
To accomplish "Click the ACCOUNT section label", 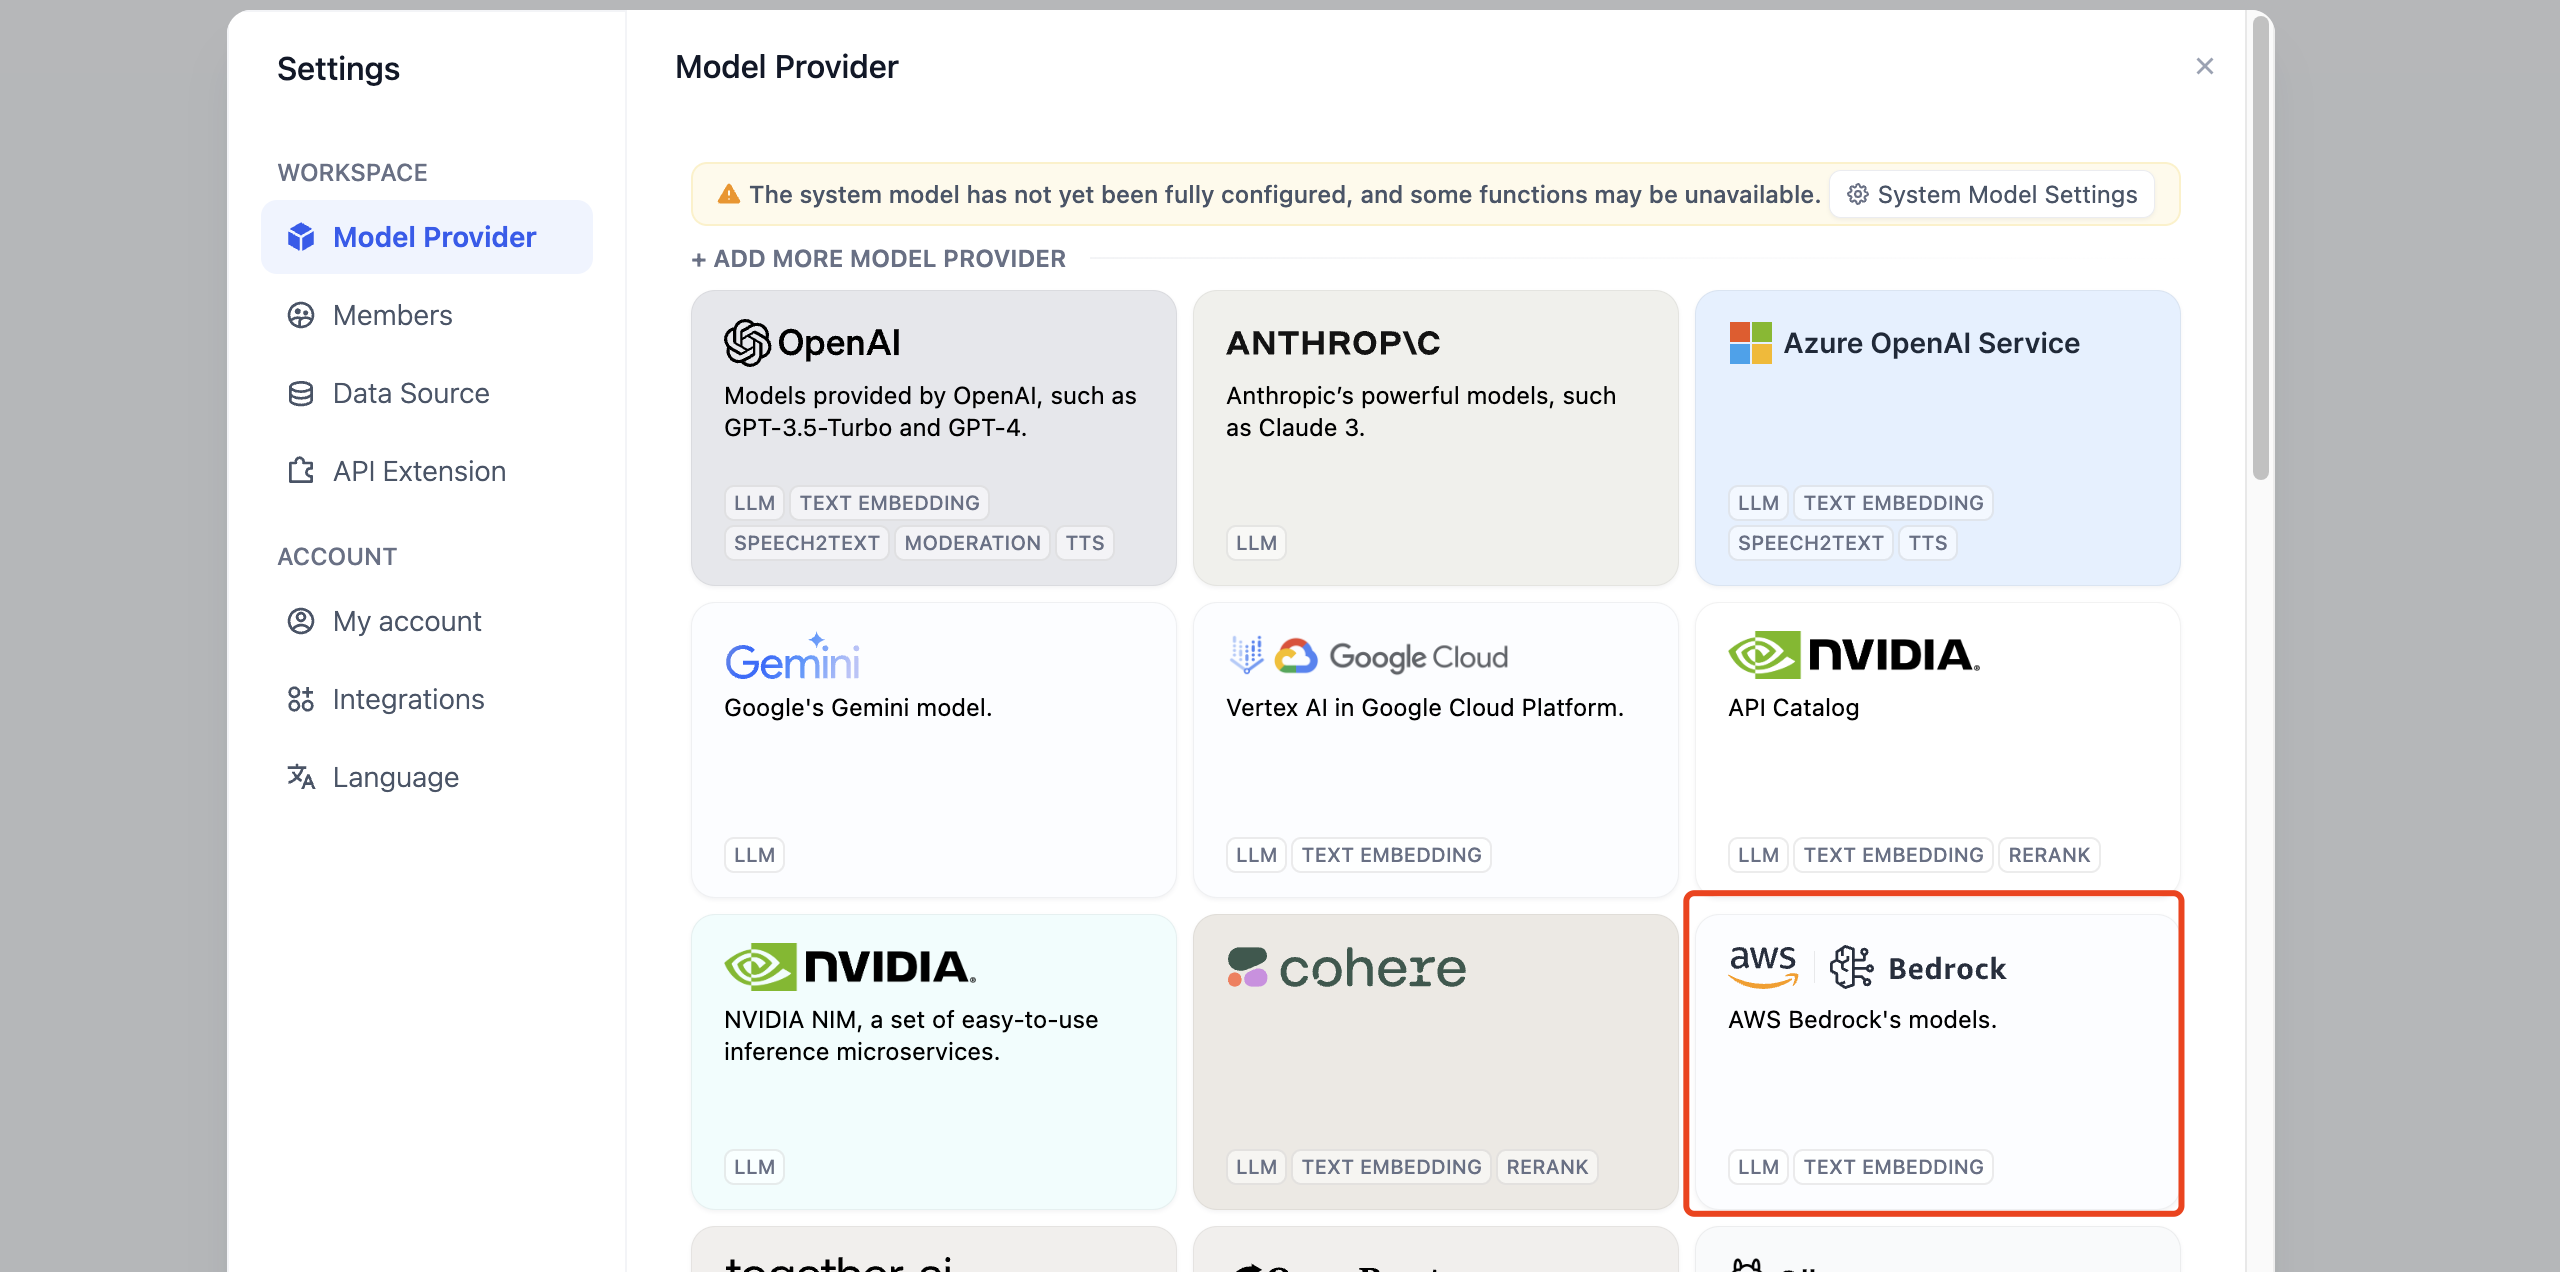I will 337,557.
